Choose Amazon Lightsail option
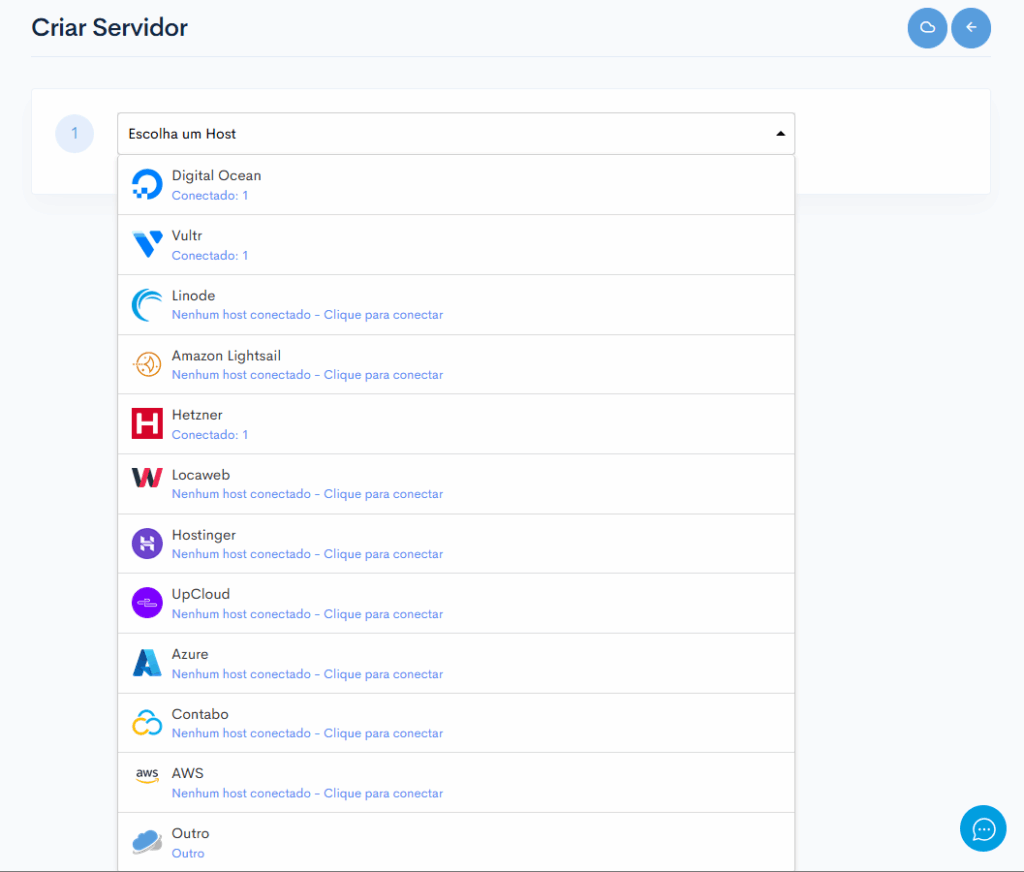The width and height of the screenshot is (1024, 872). point(456,364)
